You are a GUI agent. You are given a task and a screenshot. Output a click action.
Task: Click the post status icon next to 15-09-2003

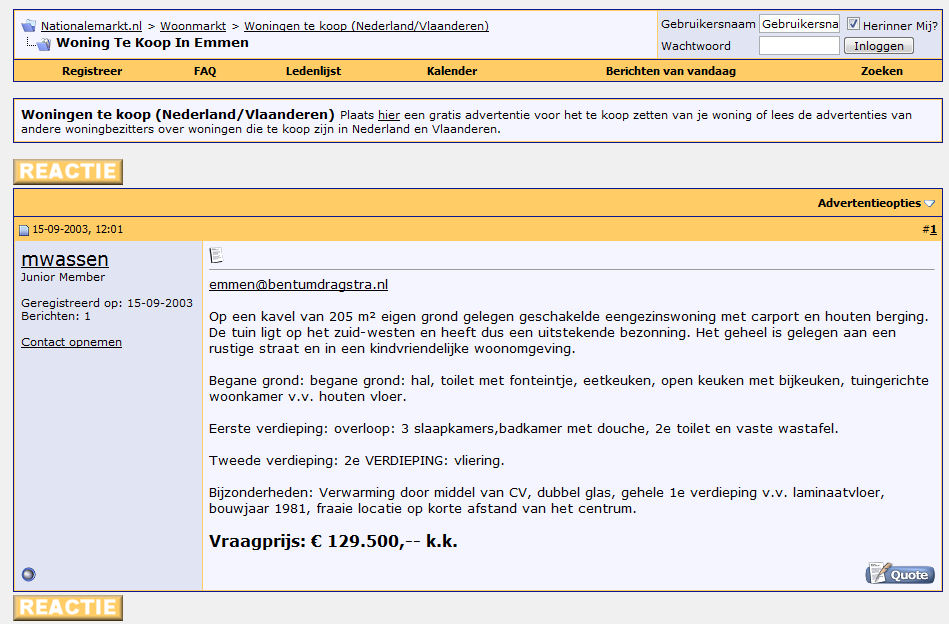24,230
